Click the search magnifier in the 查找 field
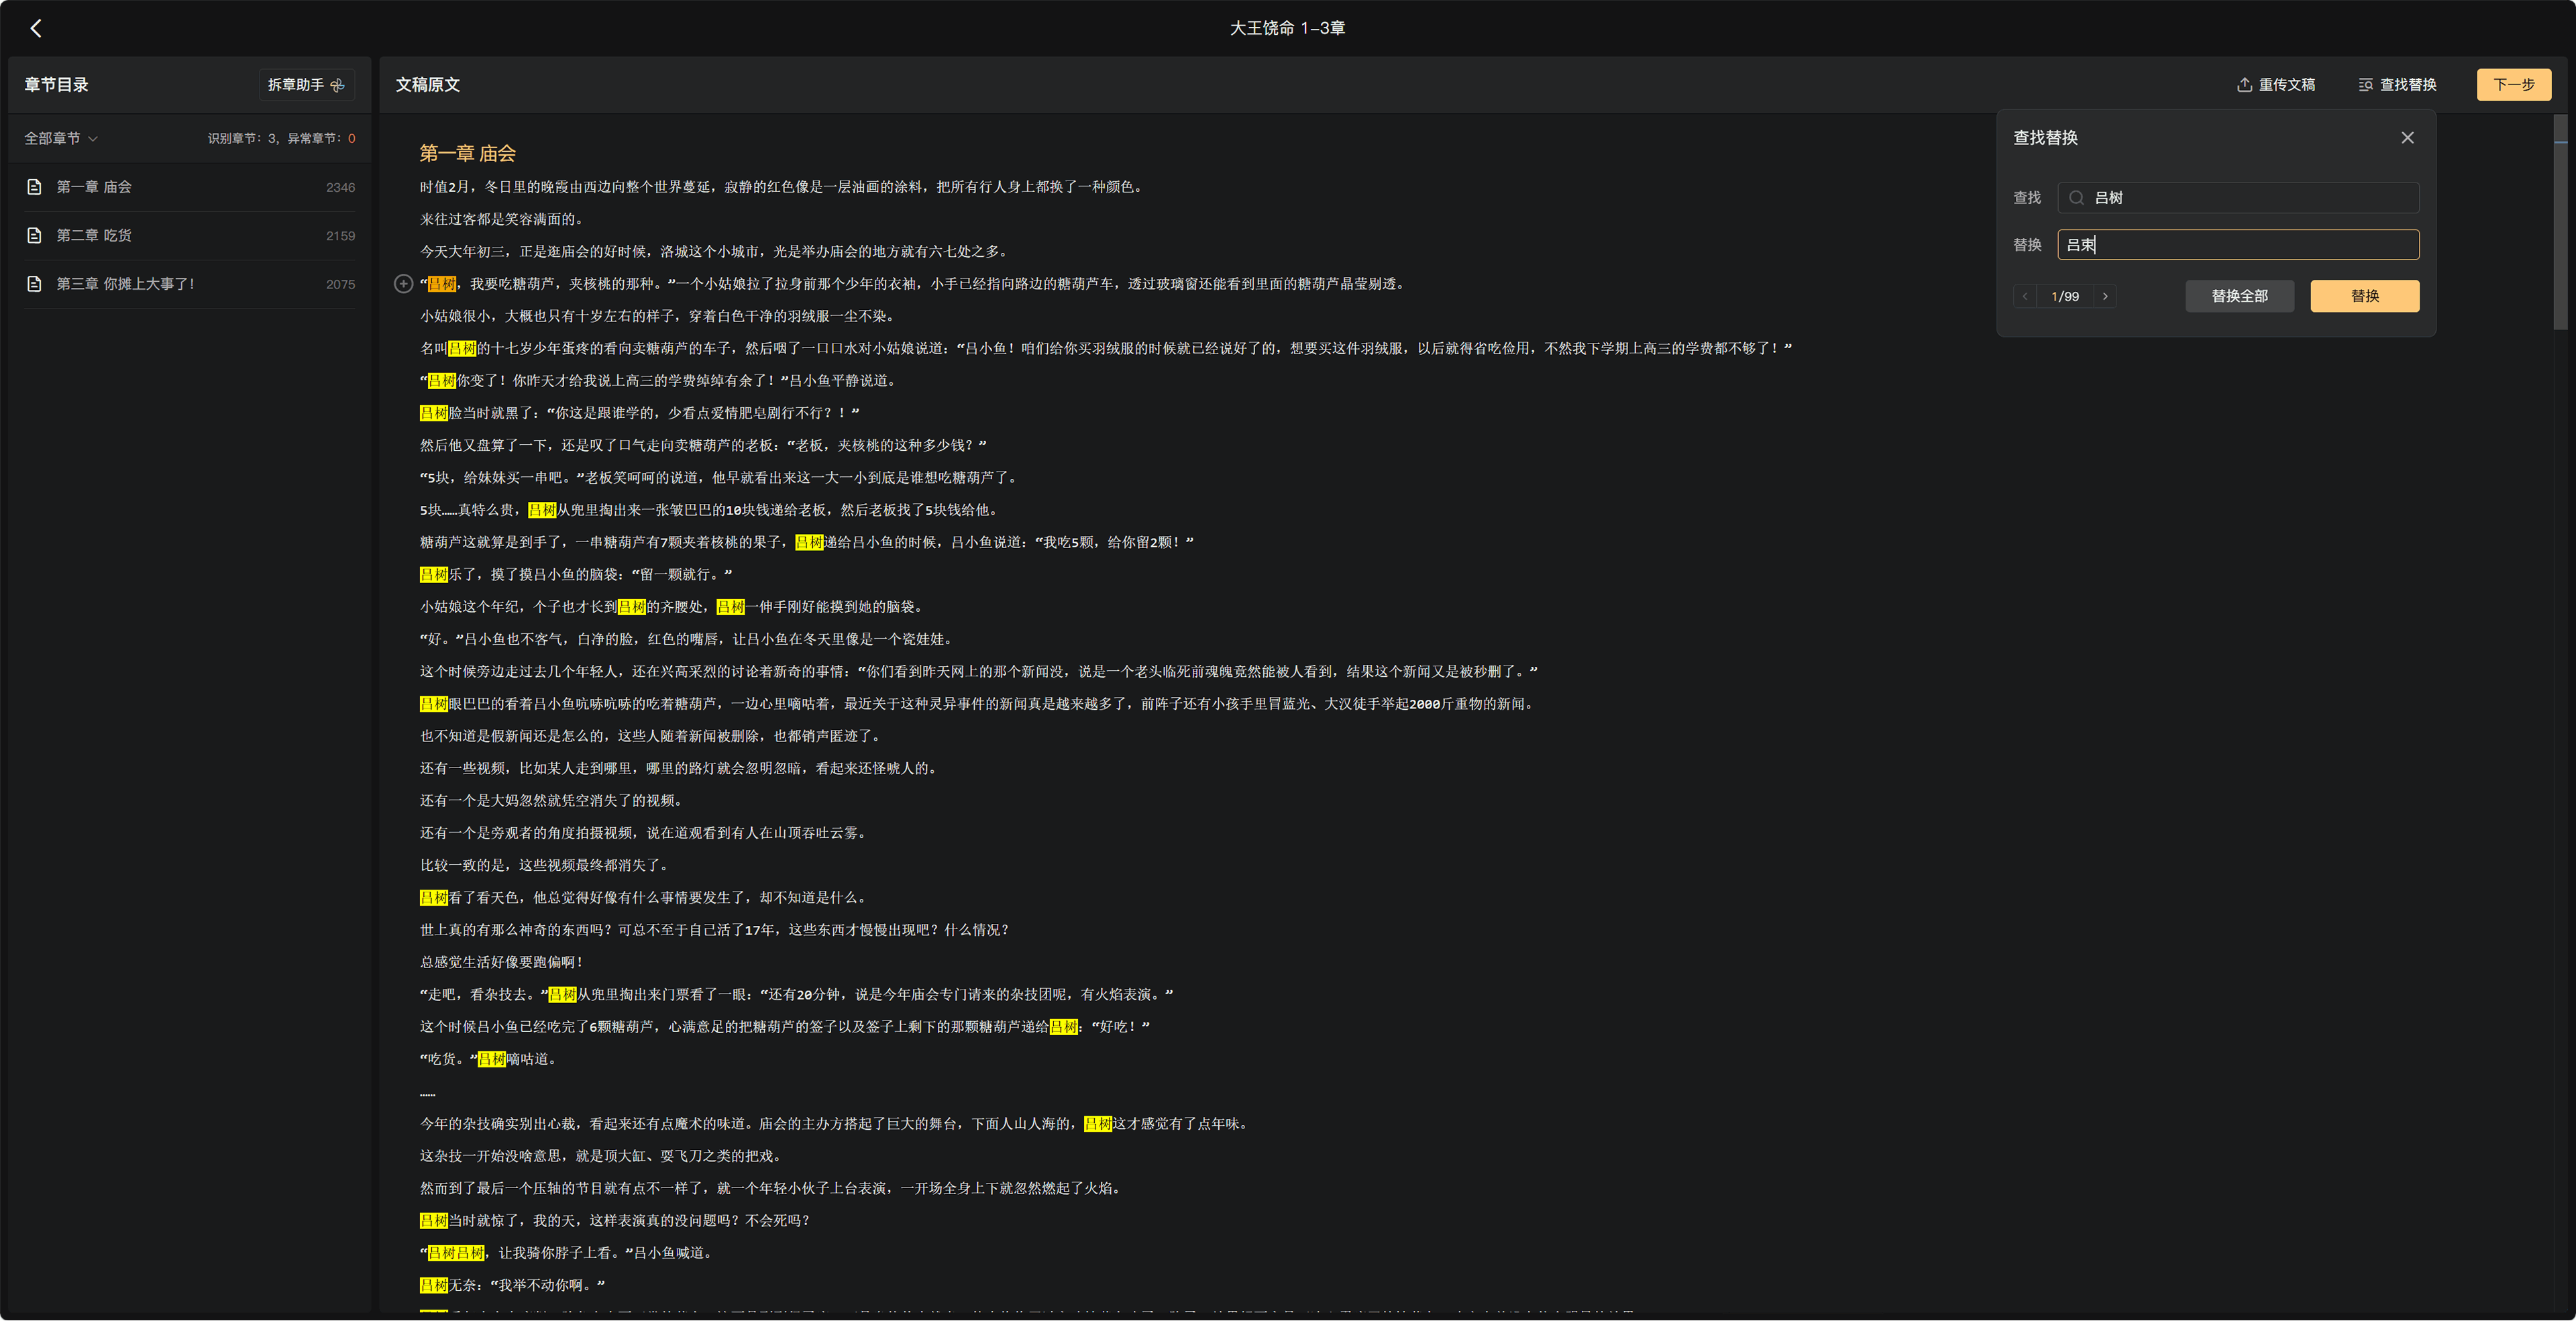Viewport: 2576px width, 1321px height. (x=2076, y=198)
